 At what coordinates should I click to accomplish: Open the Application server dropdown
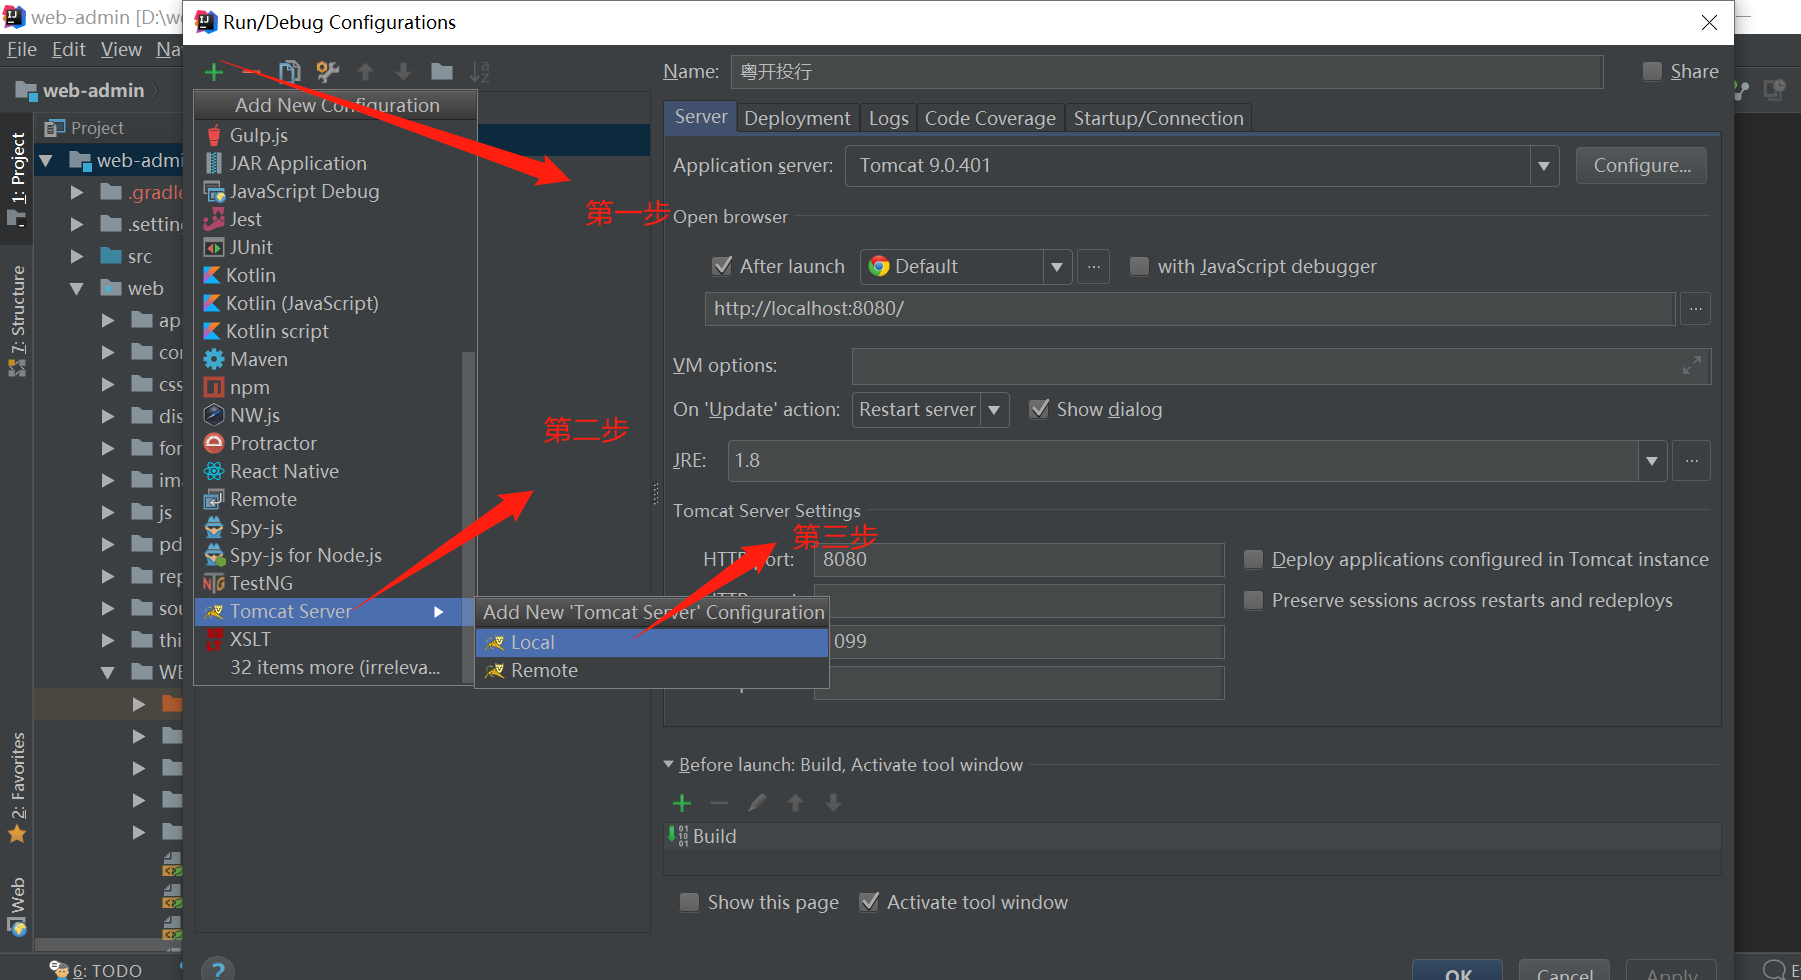[x=1544, y=166]
